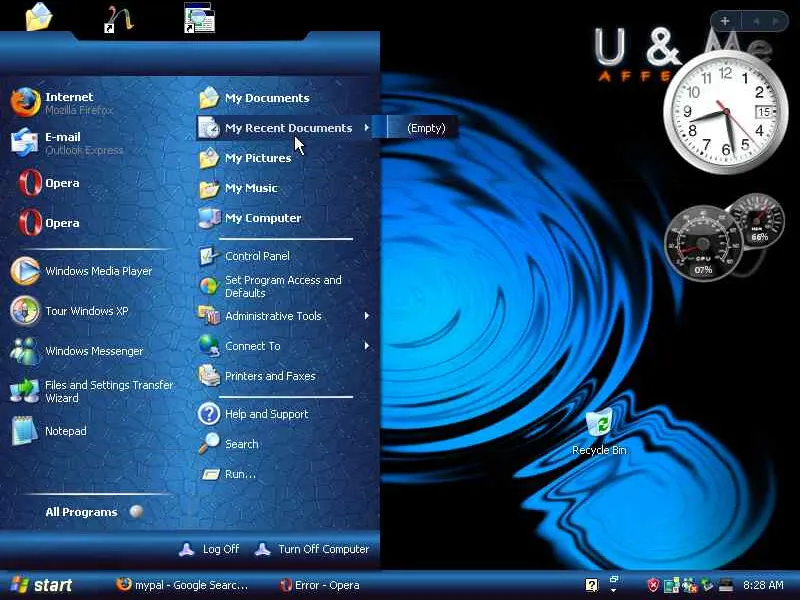The image size is (800, 600).
Task: Launch Files and Settings Transfer Wizard
Action: 92,391
